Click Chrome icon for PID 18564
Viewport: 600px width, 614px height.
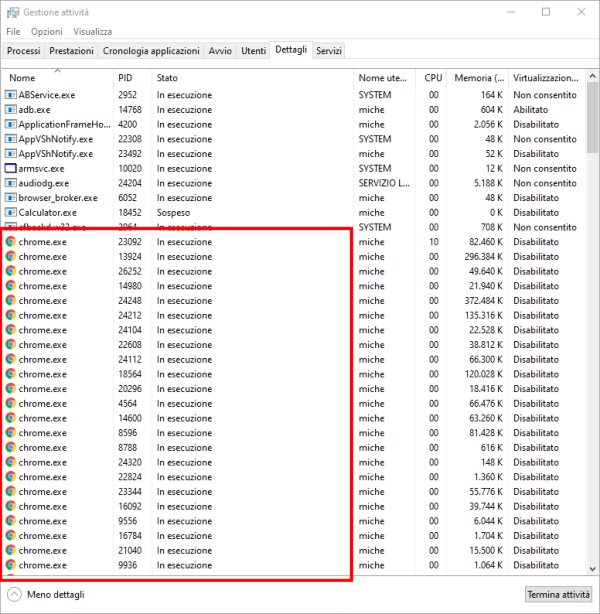click(11, 374)
